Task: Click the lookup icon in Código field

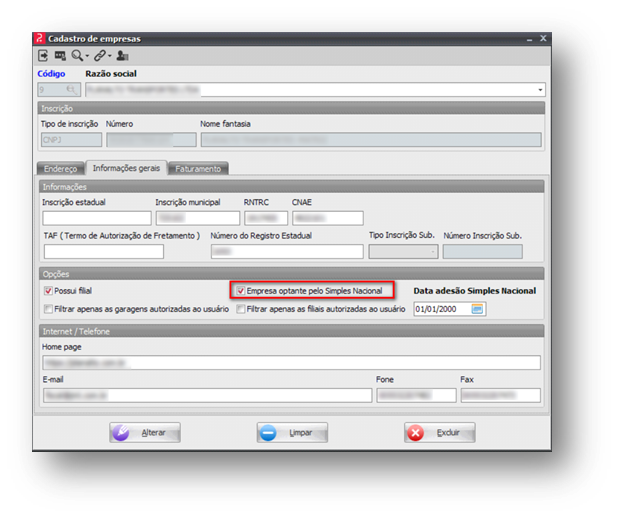Action: [71, 89]
